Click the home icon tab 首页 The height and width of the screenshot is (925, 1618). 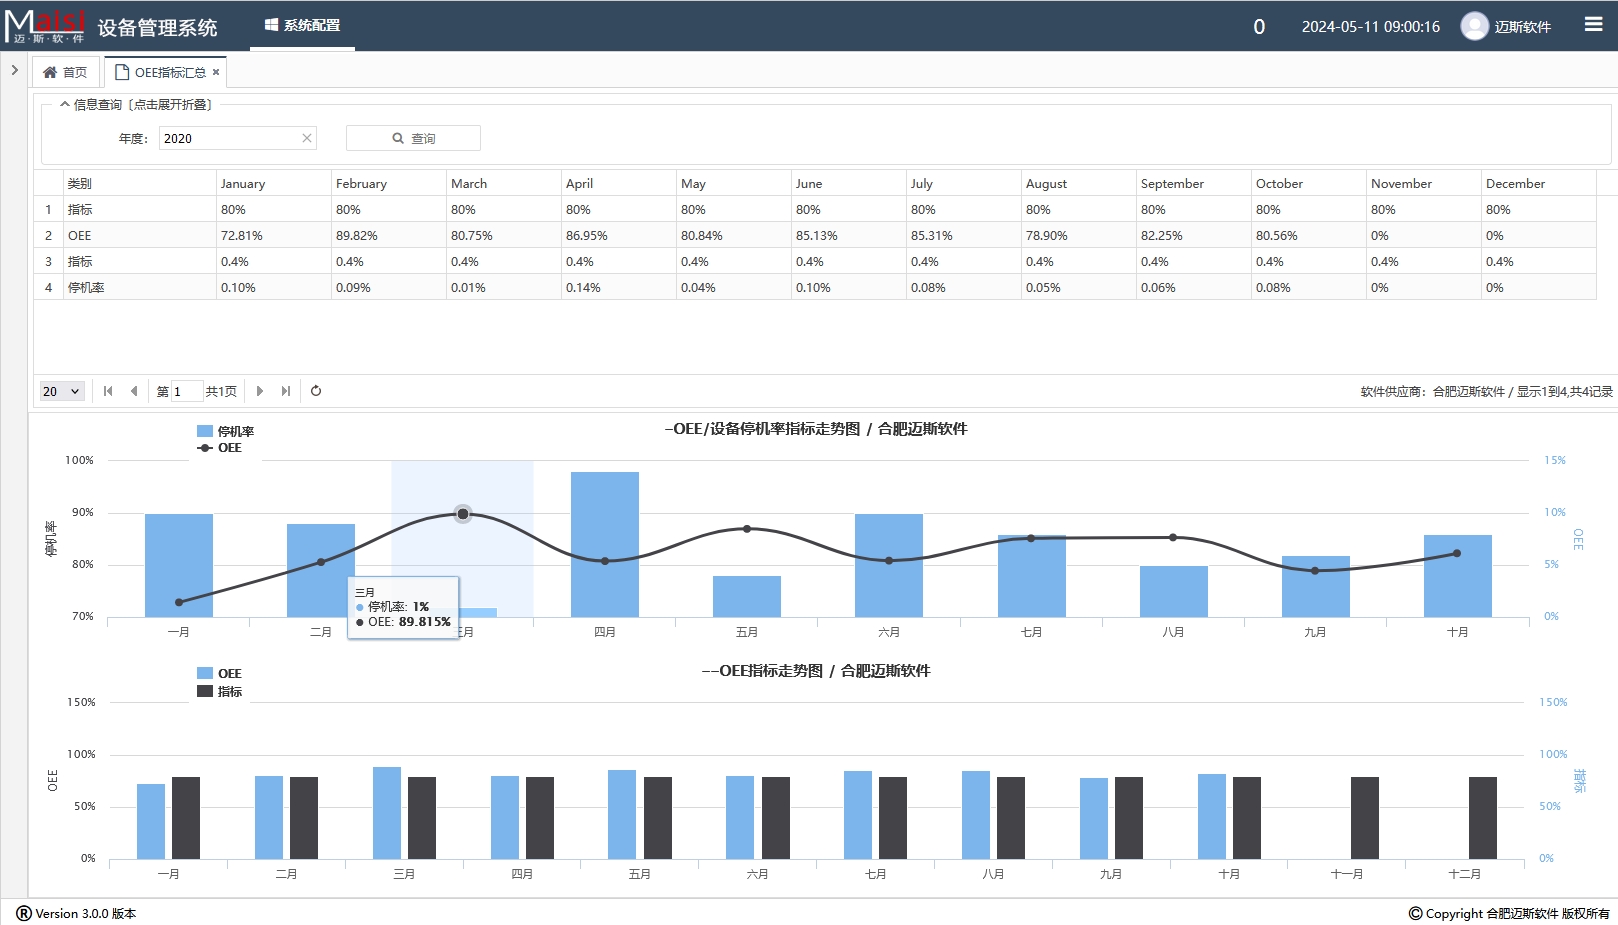pos(65,72)
